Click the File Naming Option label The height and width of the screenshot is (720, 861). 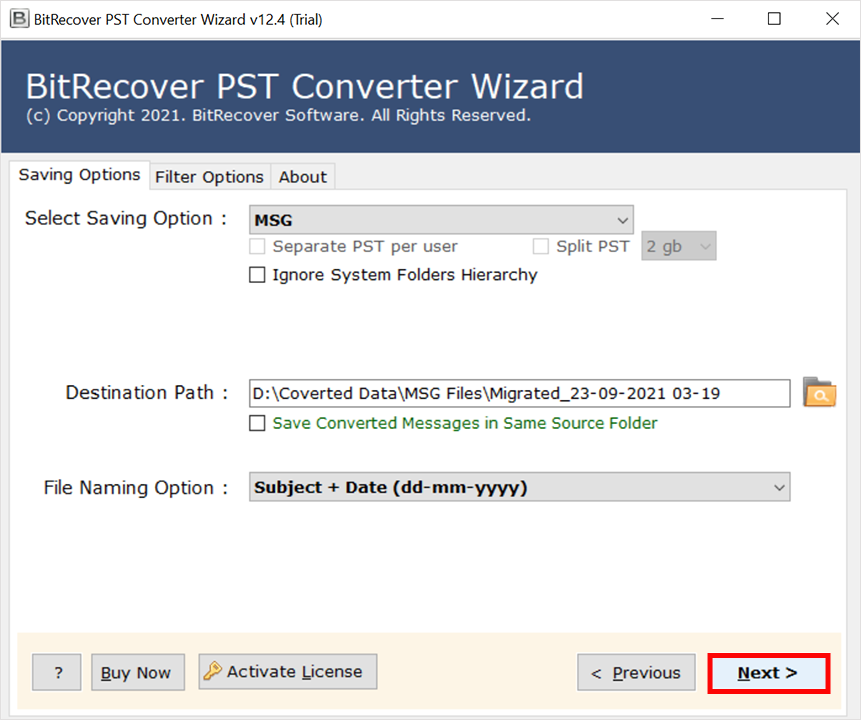point(136,488)
